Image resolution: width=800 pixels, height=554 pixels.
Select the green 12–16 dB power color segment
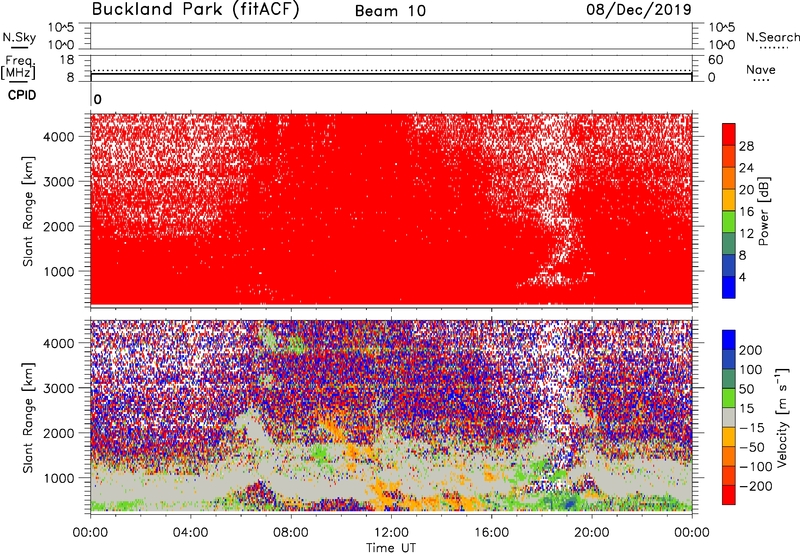click(x=729, y=222)
